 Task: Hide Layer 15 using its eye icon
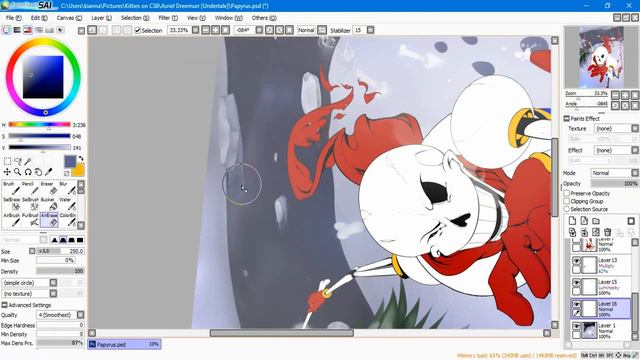click(x=576, y=282)
